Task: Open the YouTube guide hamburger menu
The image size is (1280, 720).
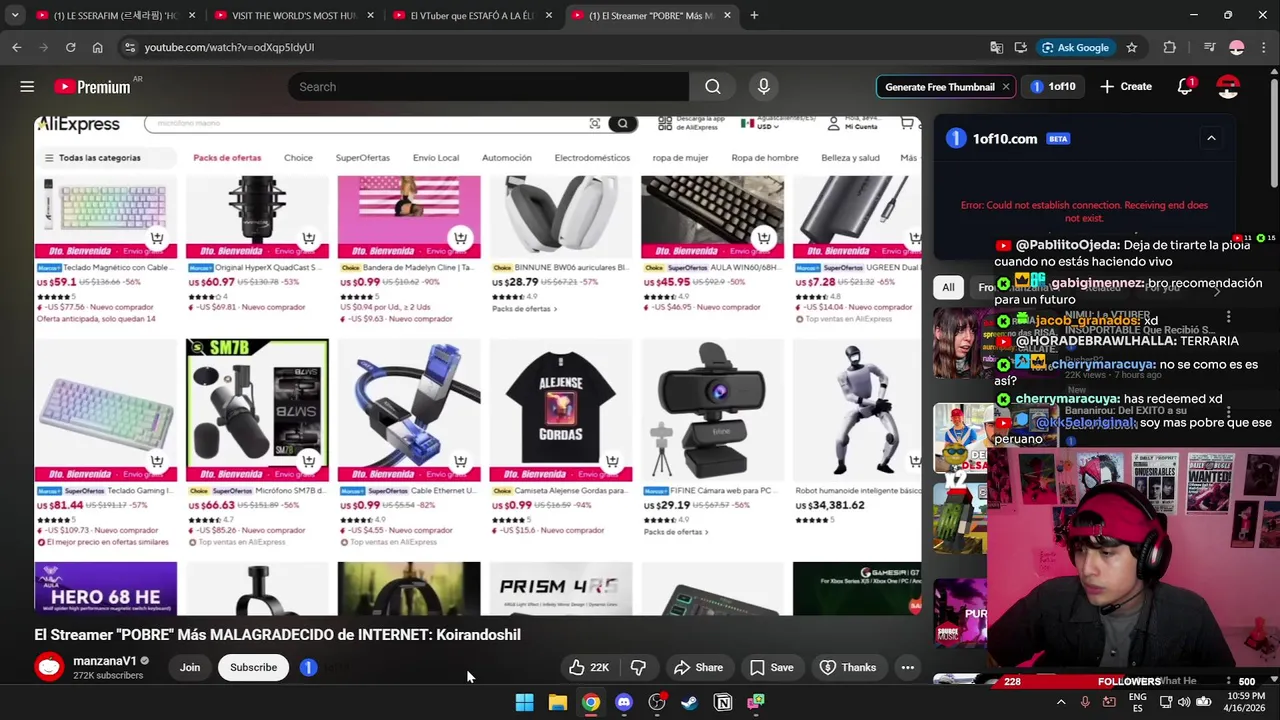Action: pyautogui.click(x=27, y=87)
